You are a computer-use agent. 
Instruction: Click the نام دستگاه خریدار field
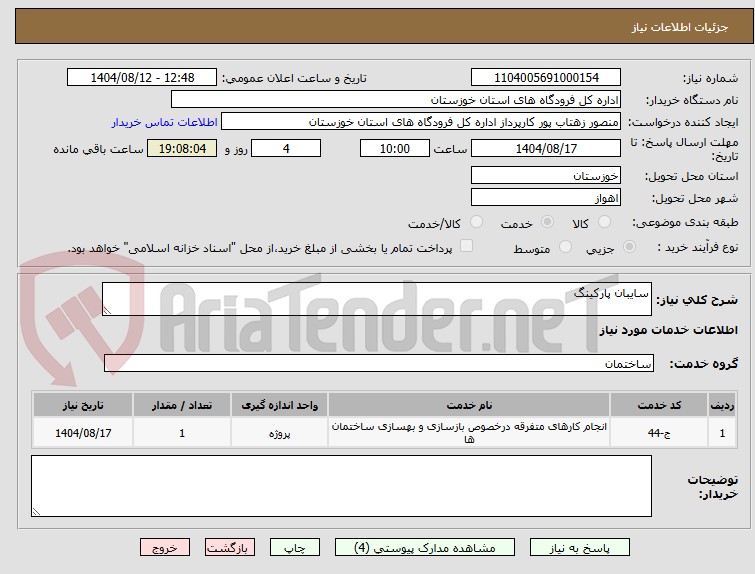pos(396,100)
